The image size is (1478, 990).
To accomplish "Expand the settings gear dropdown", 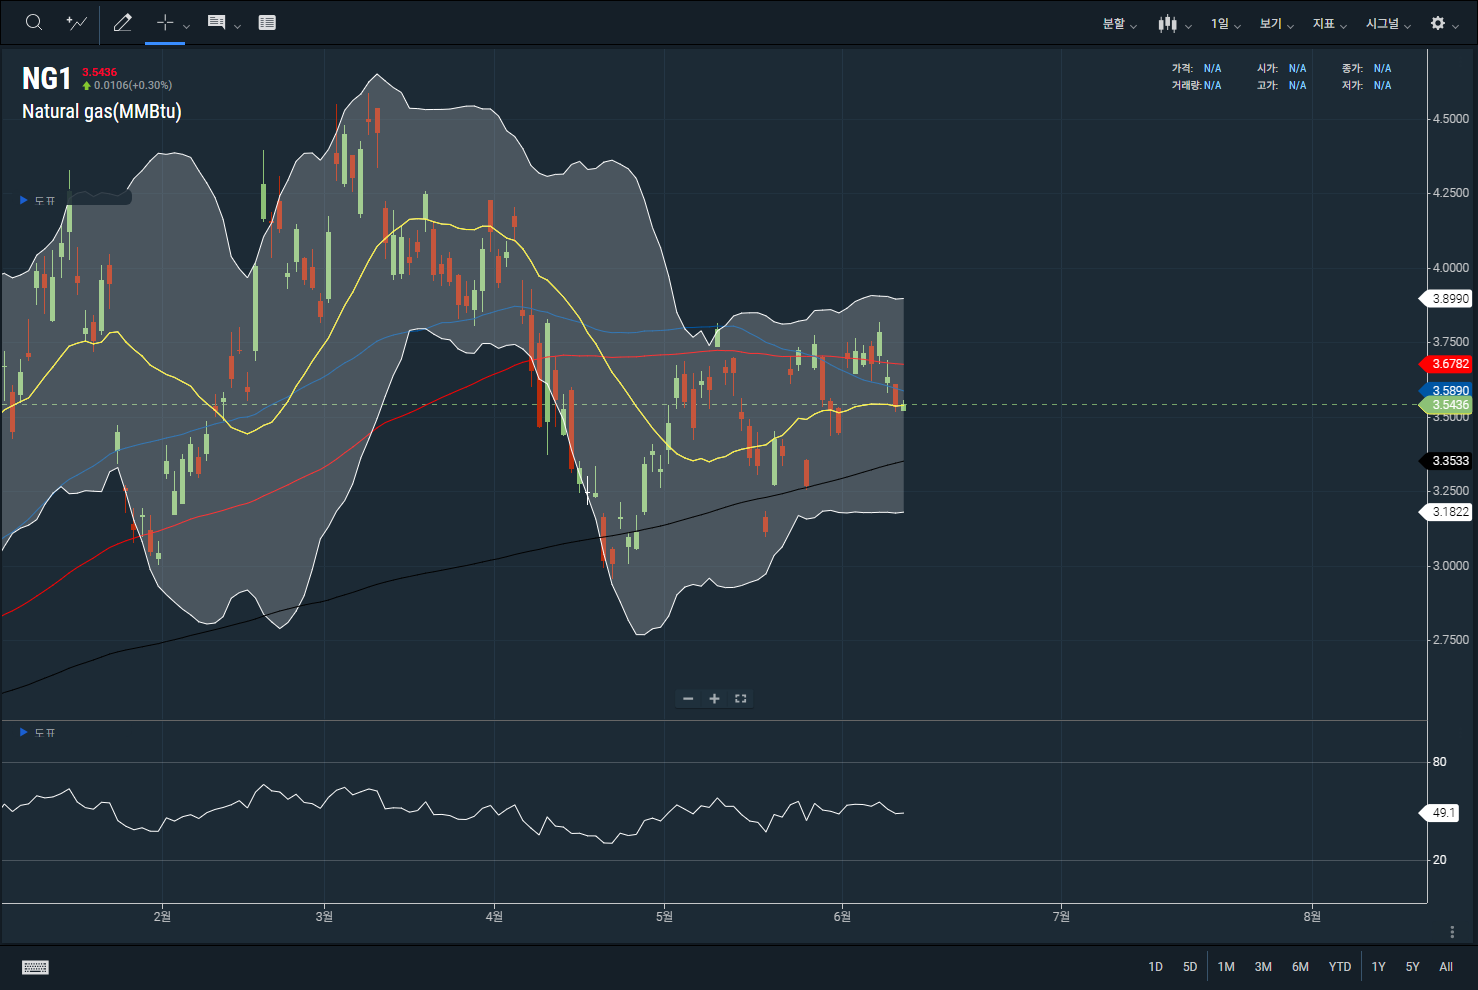I will pyautogui.click(x=1444, y=24).
